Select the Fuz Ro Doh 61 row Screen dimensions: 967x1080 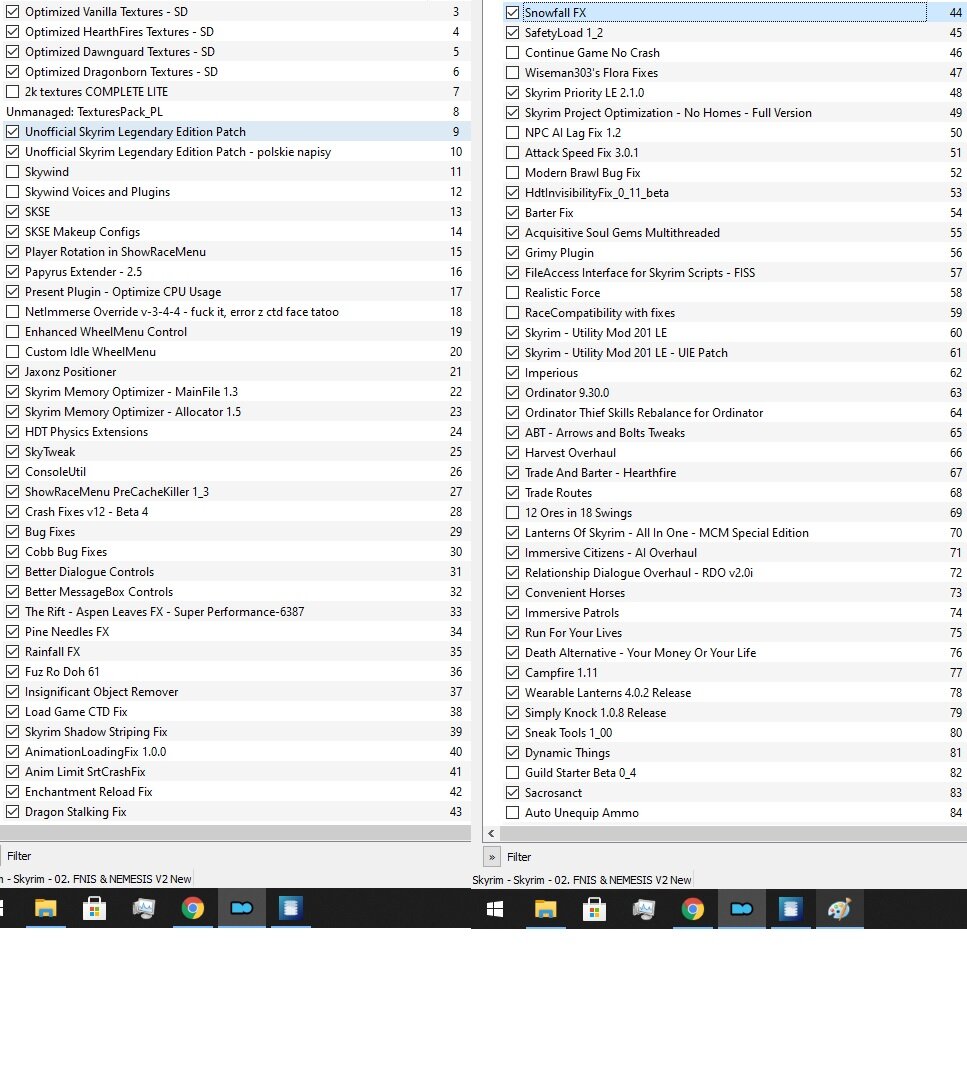(236, 672)
